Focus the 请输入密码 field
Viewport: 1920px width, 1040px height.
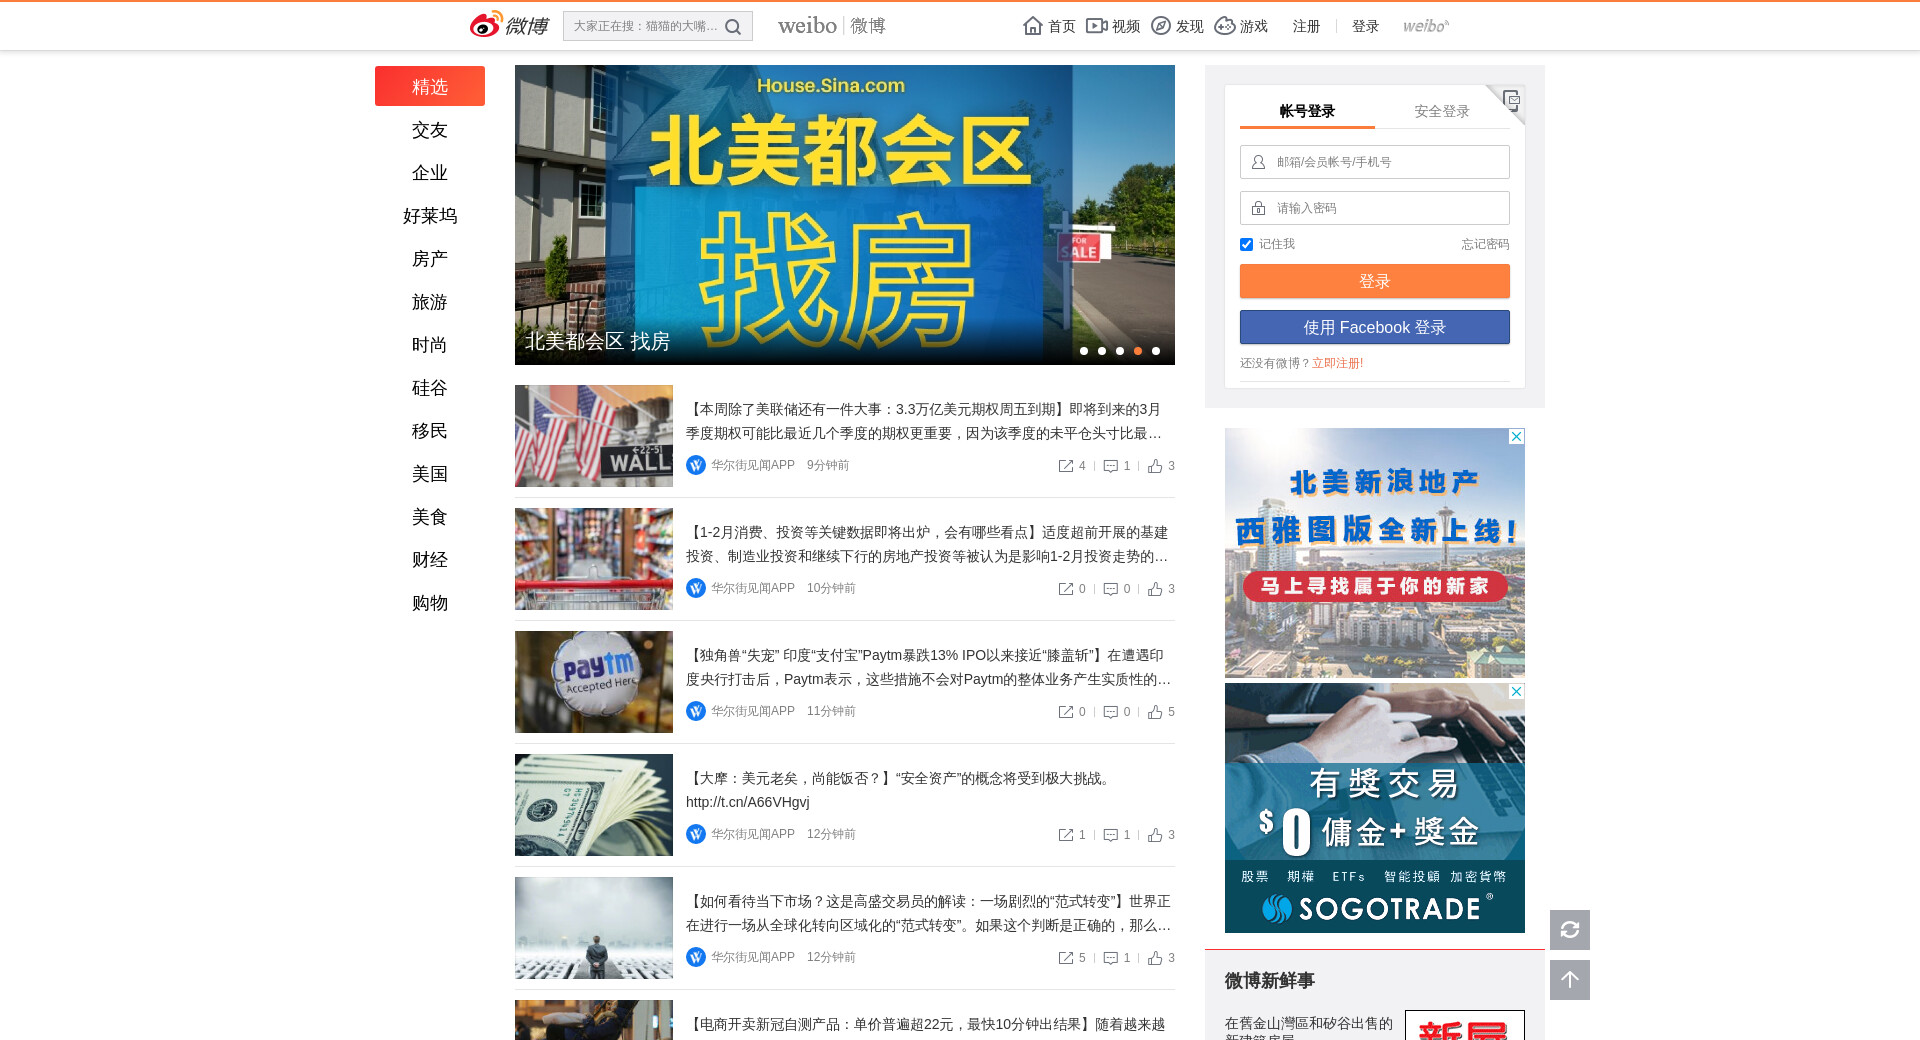coord(1375,208)
